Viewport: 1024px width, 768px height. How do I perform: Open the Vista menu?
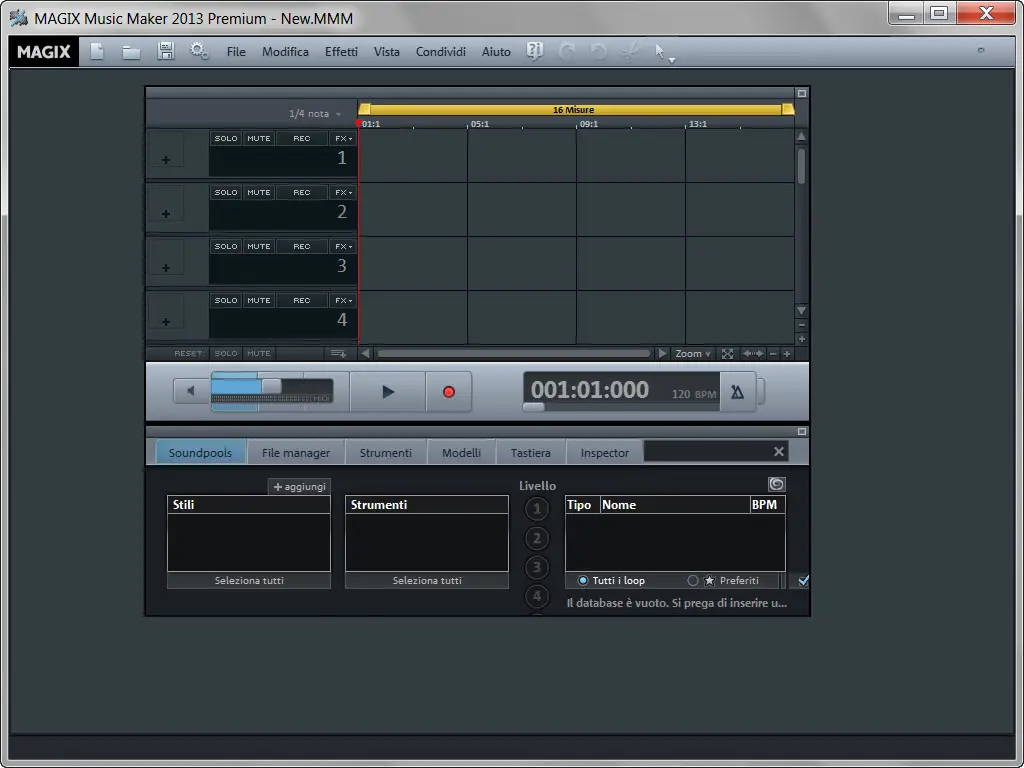coord(387,52)
